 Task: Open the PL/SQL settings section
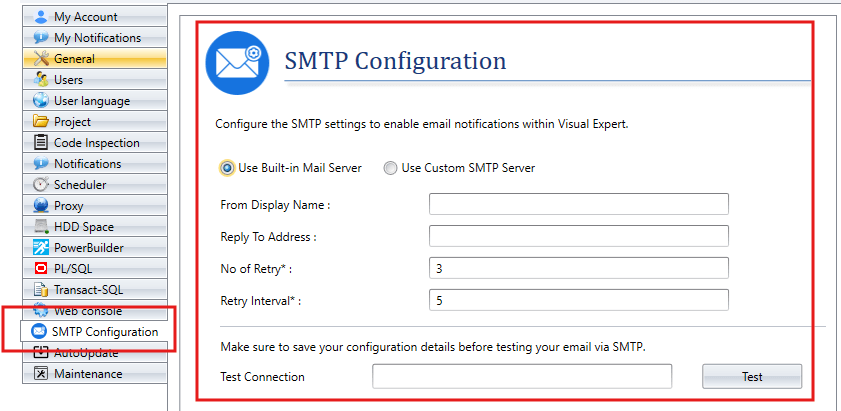95,268
